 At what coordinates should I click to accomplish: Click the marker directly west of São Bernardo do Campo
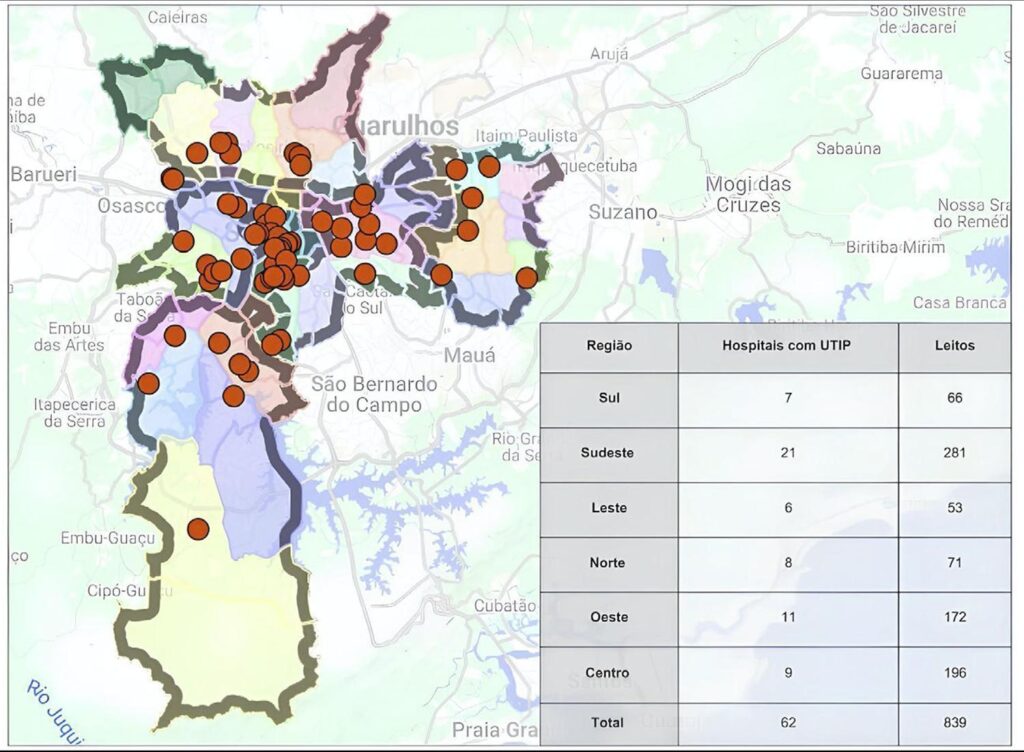[x=234, y=396]
